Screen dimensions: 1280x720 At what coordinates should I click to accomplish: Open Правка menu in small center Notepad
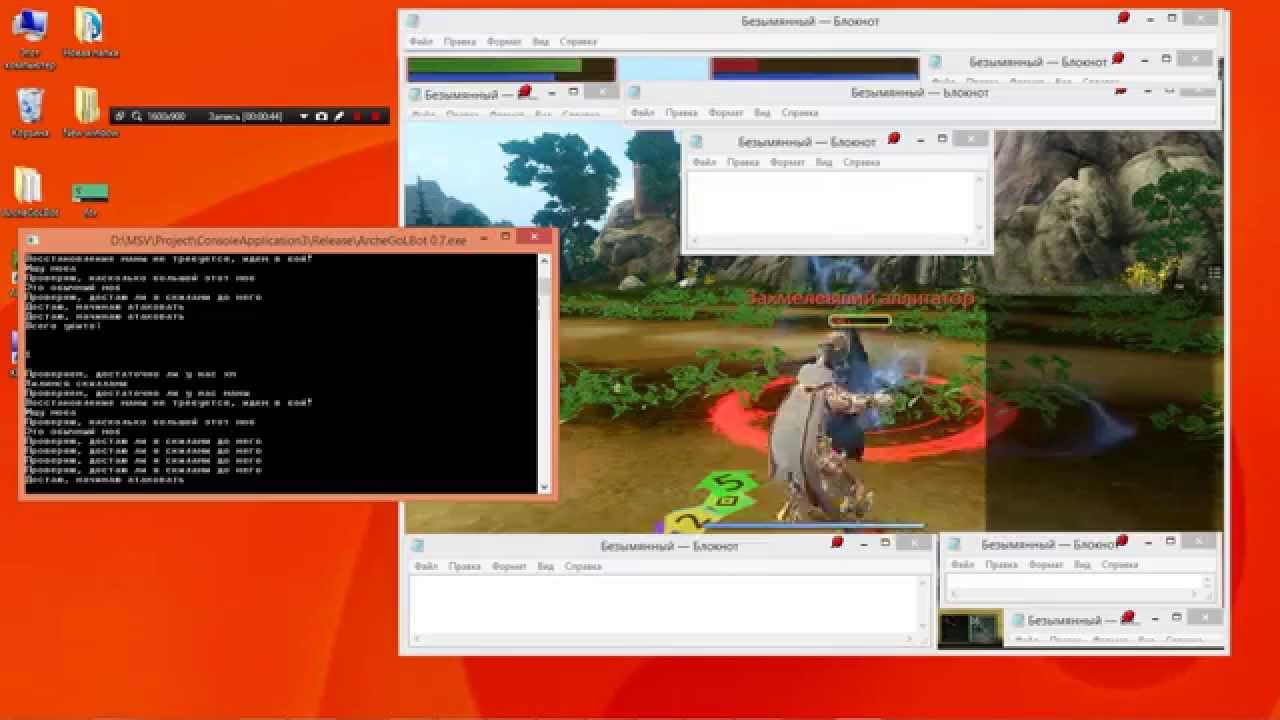point(743,162)
